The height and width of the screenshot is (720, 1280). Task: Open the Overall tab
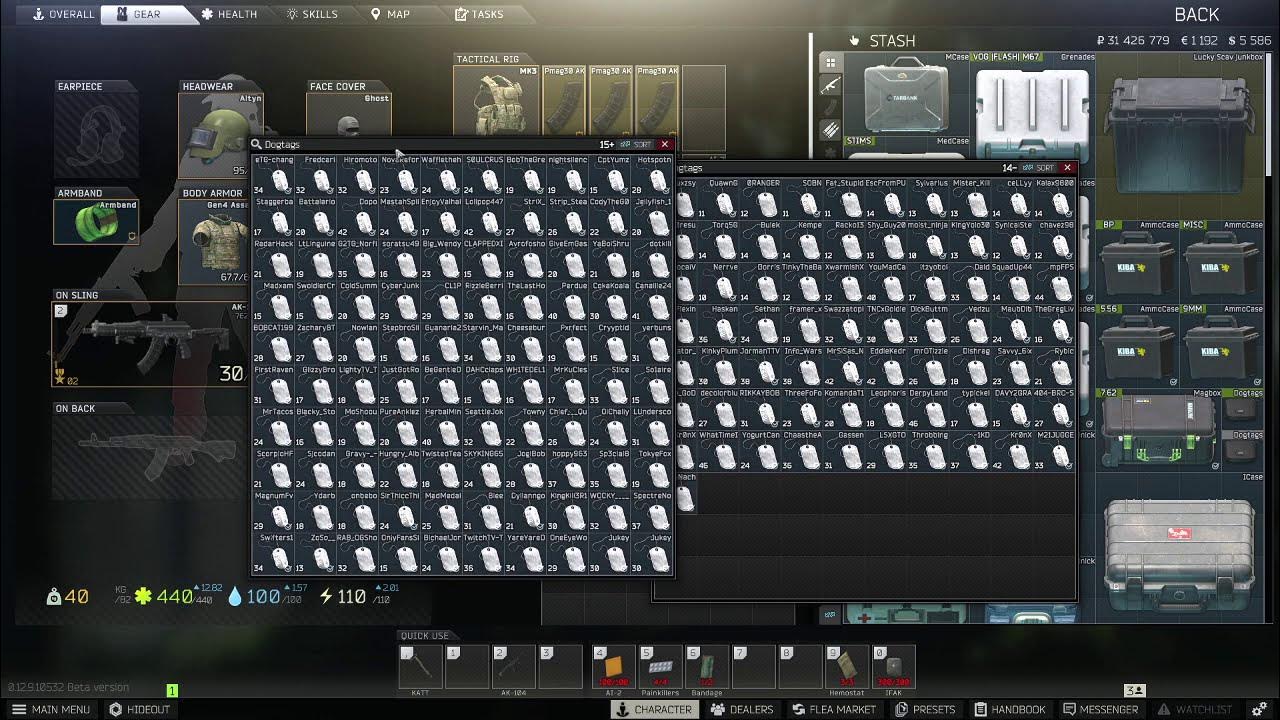point(64,14)
